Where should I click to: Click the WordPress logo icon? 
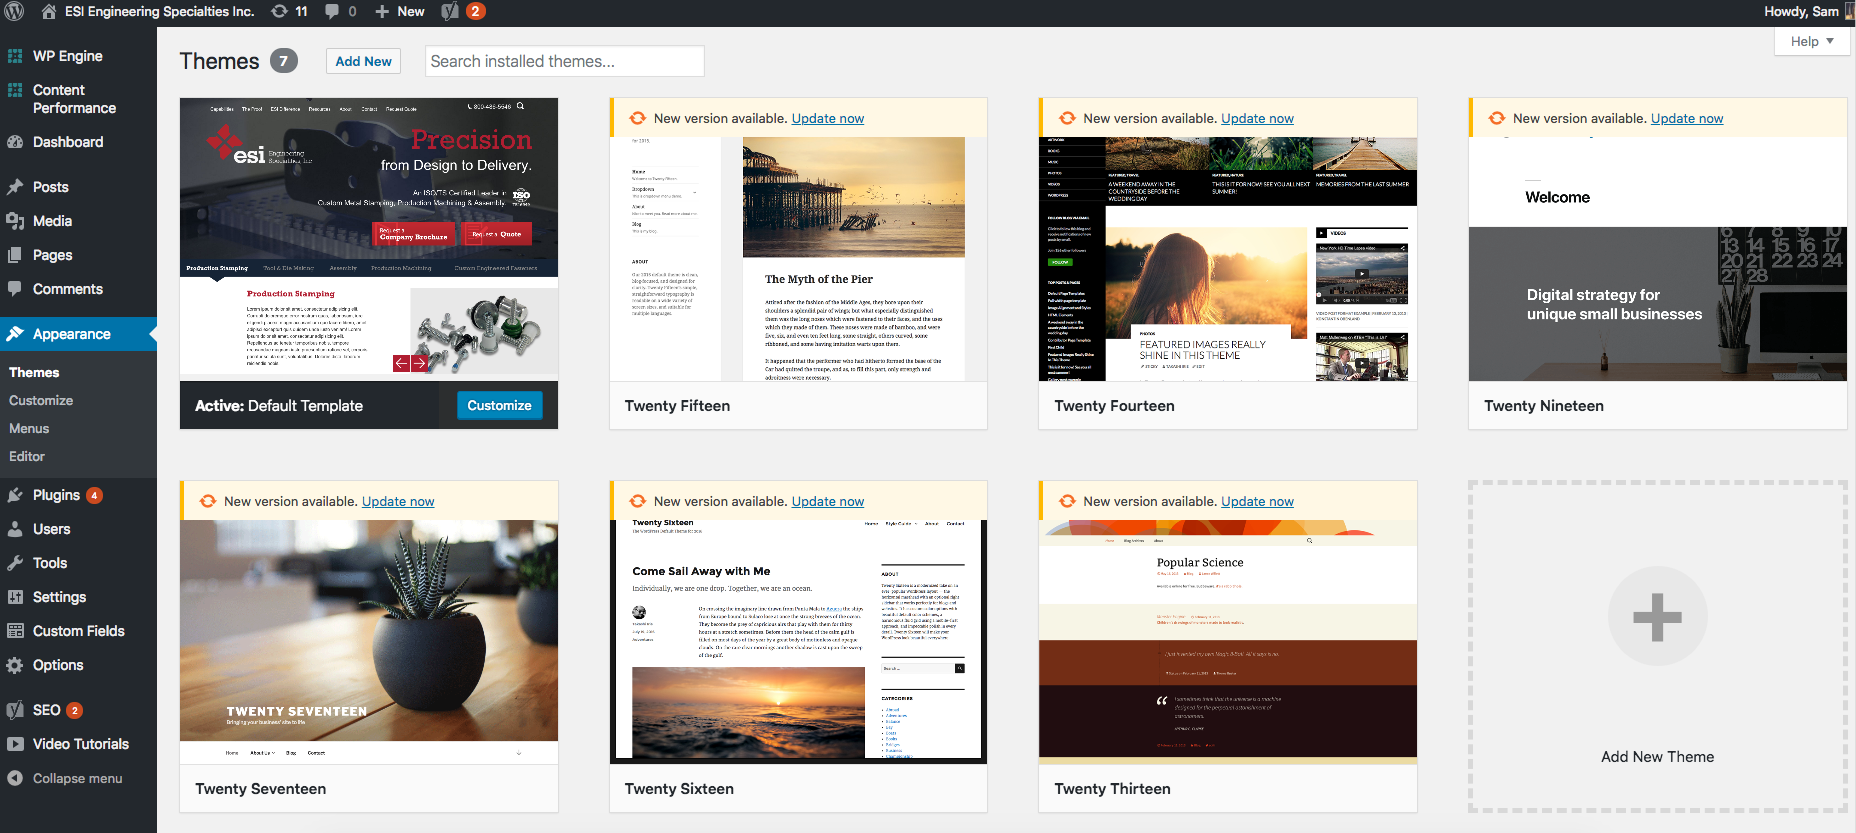click(x=15, y=11)
